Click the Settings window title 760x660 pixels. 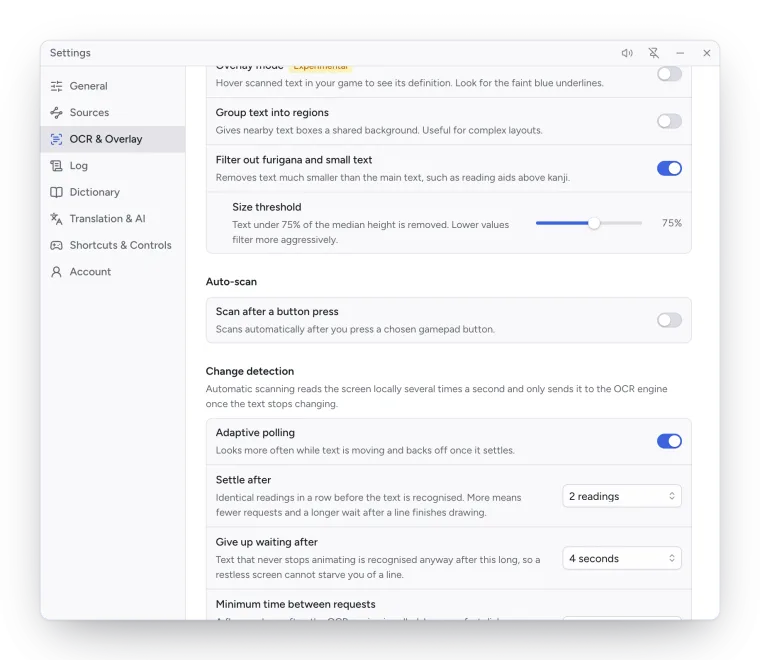coord(70,53)
